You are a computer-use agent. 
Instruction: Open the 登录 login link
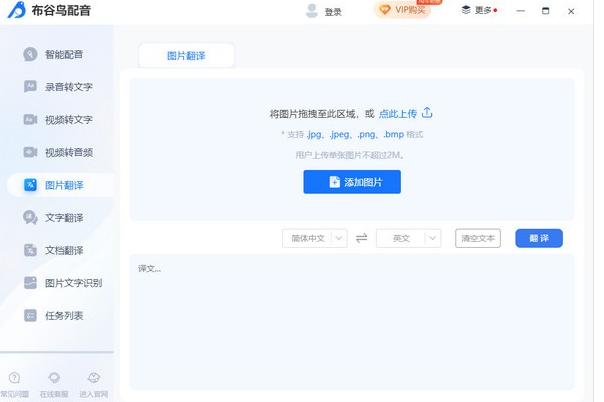(x=333, y=12)
